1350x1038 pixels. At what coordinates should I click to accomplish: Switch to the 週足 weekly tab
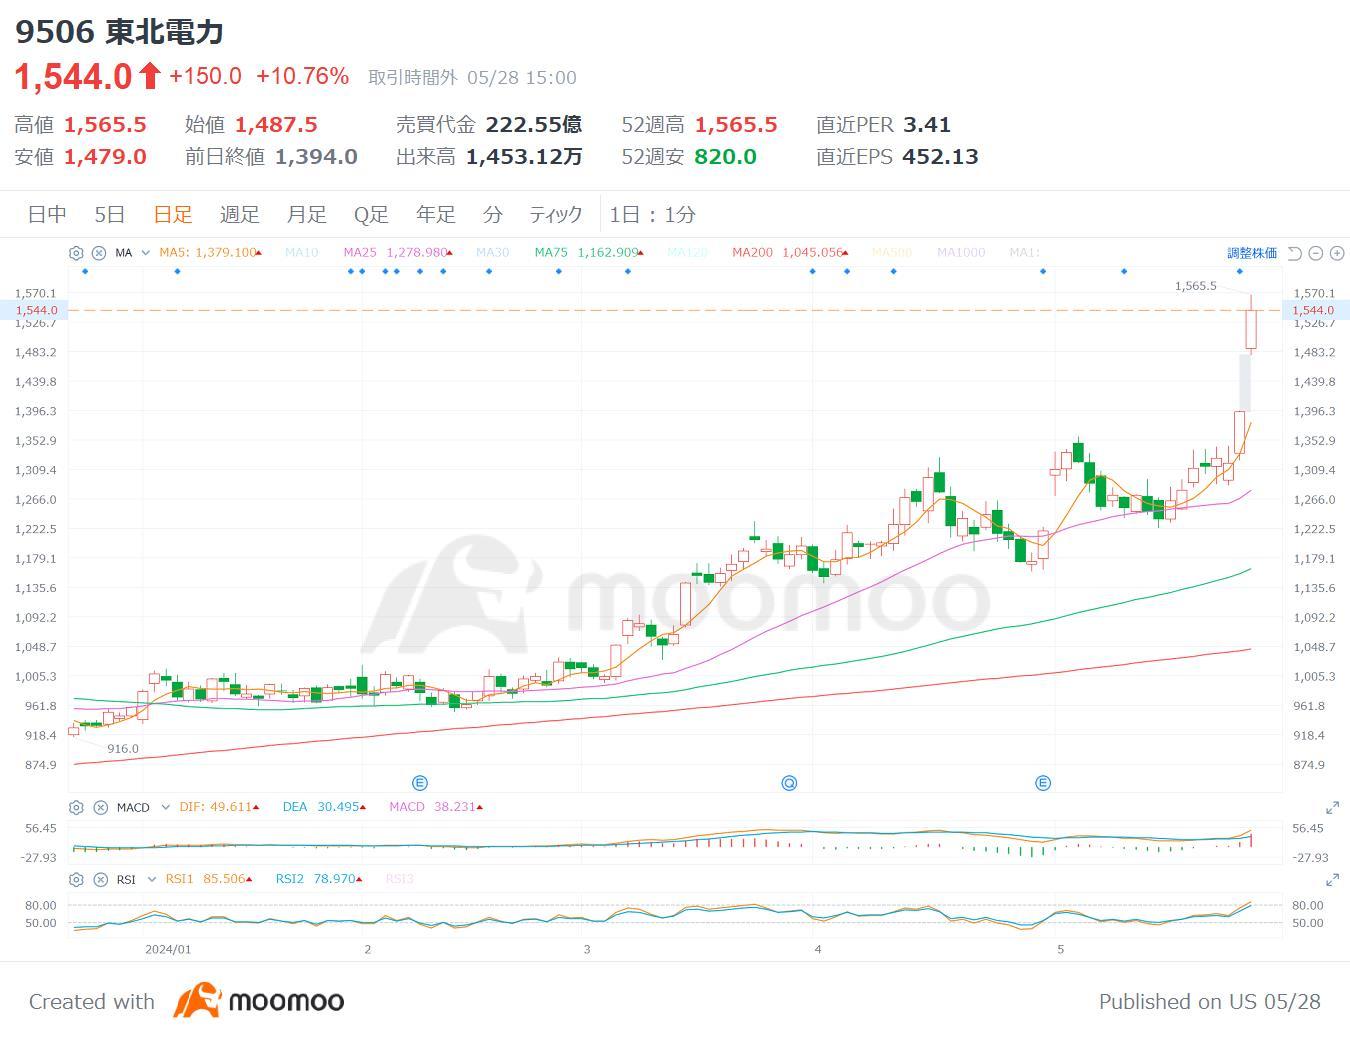pos(239,214)
